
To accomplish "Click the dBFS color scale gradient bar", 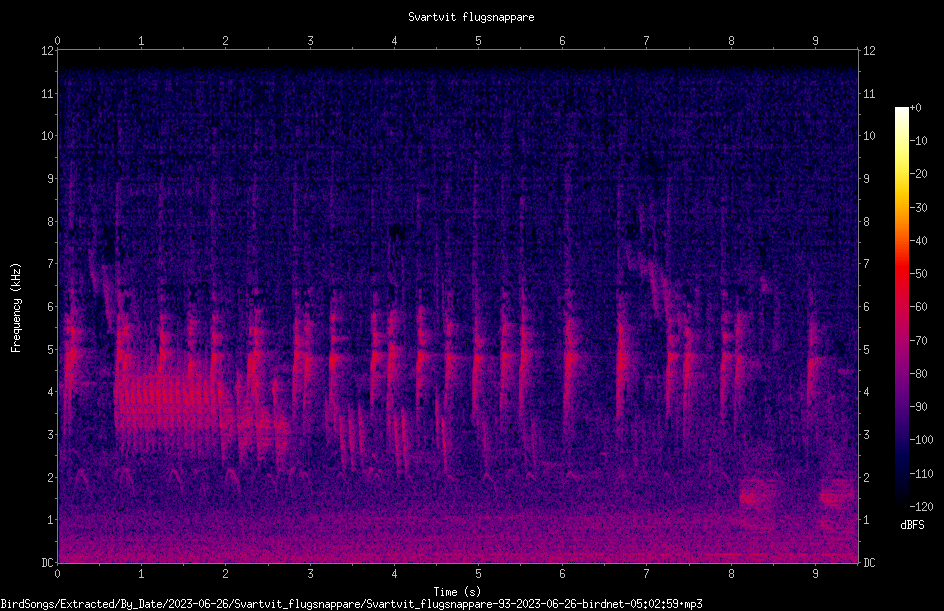I will coord(901,307).
